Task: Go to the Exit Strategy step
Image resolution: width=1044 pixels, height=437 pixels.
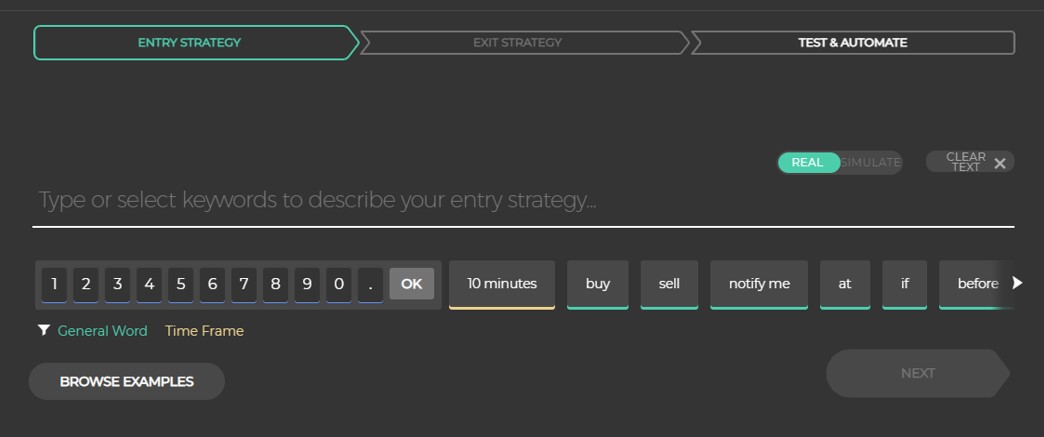Action: [518, 43]
